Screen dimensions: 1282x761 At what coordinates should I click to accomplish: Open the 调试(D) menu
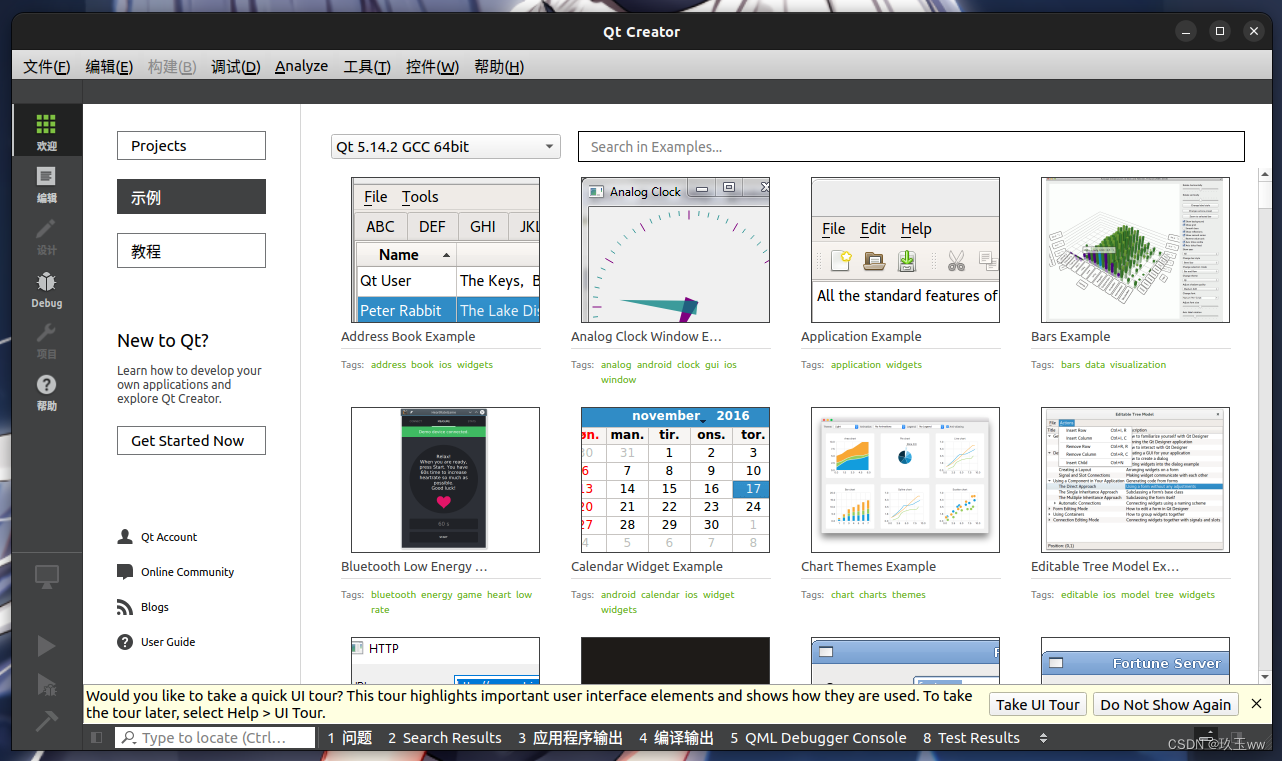click(x=235, y=66)
